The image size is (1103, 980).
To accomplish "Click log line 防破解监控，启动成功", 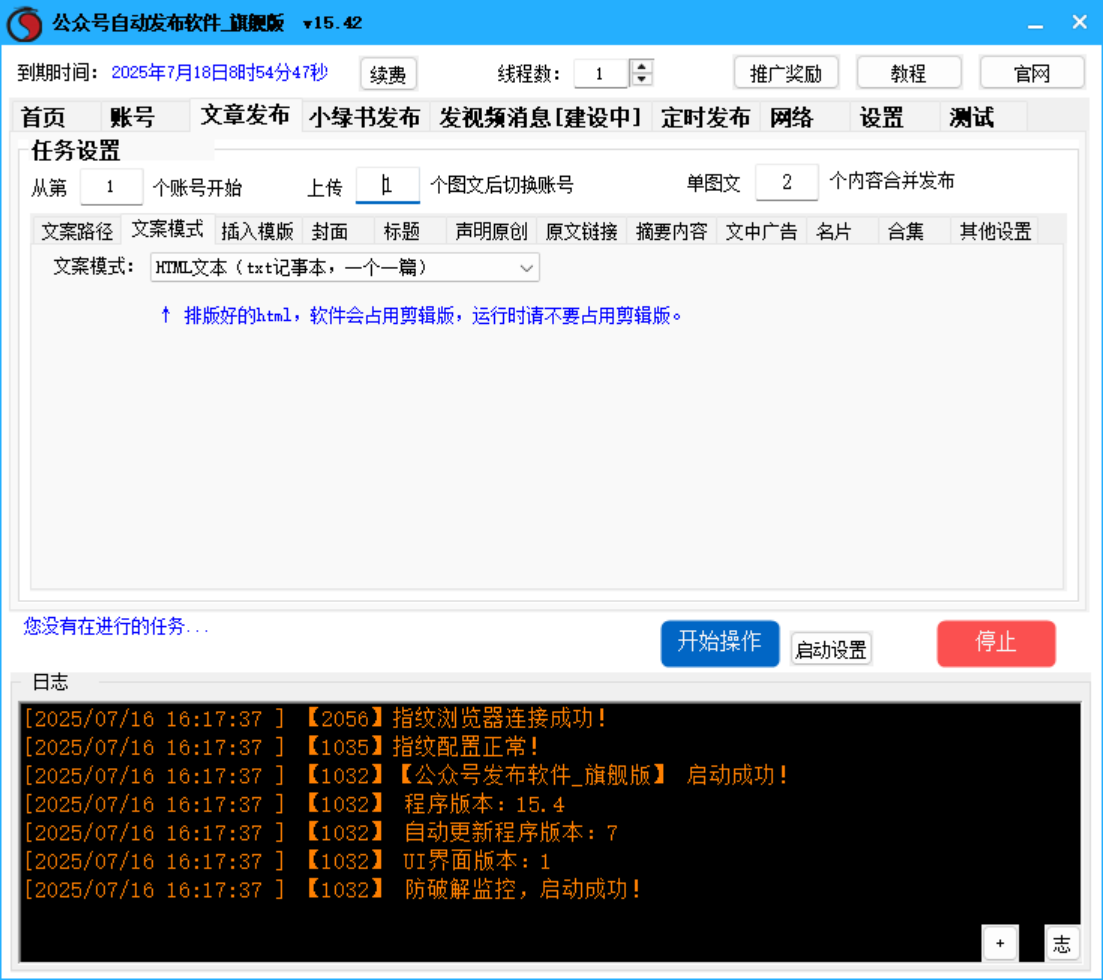I will 332,889.
